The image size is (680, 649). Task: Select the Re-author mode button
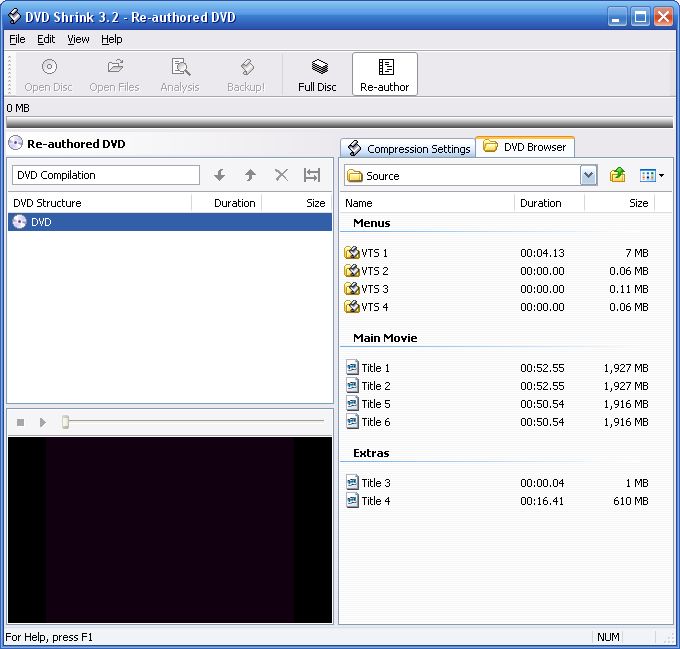point(385,74)
